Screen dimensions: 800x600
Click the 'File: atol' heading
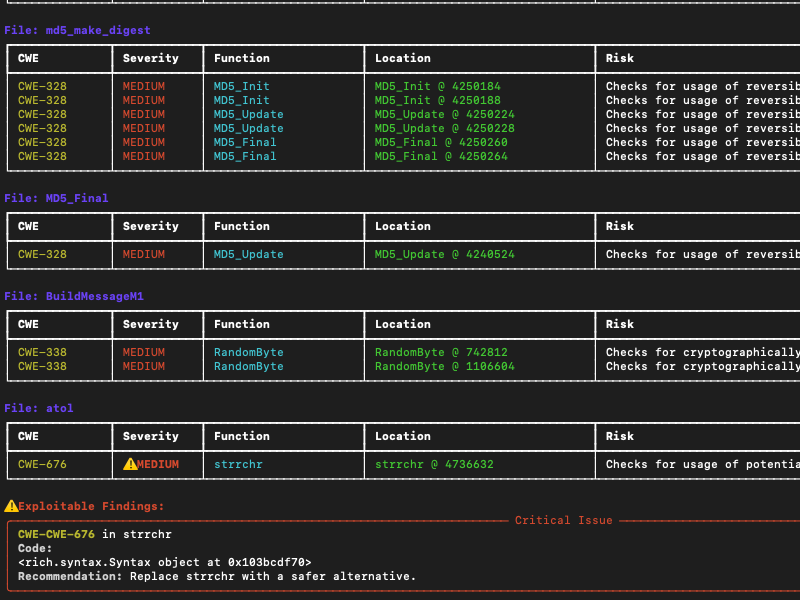[x=39, y=408]
